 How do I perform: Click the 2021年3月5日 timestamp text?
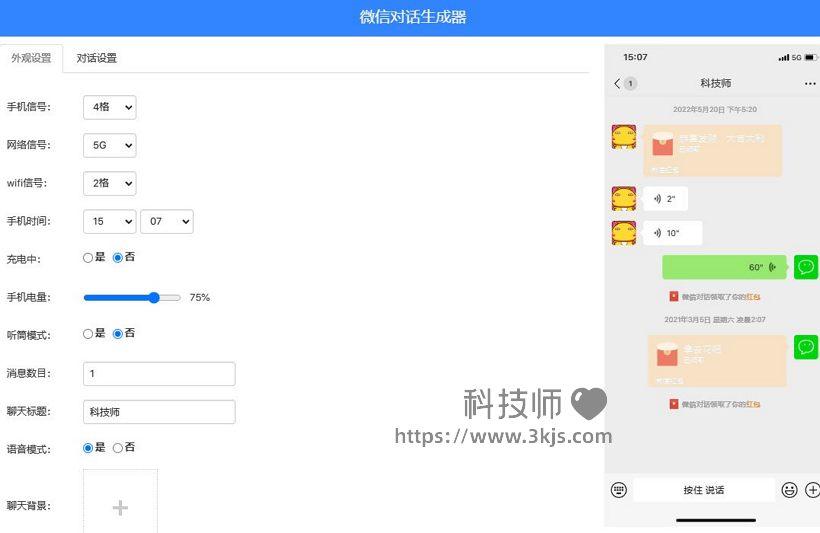point(715,320)
